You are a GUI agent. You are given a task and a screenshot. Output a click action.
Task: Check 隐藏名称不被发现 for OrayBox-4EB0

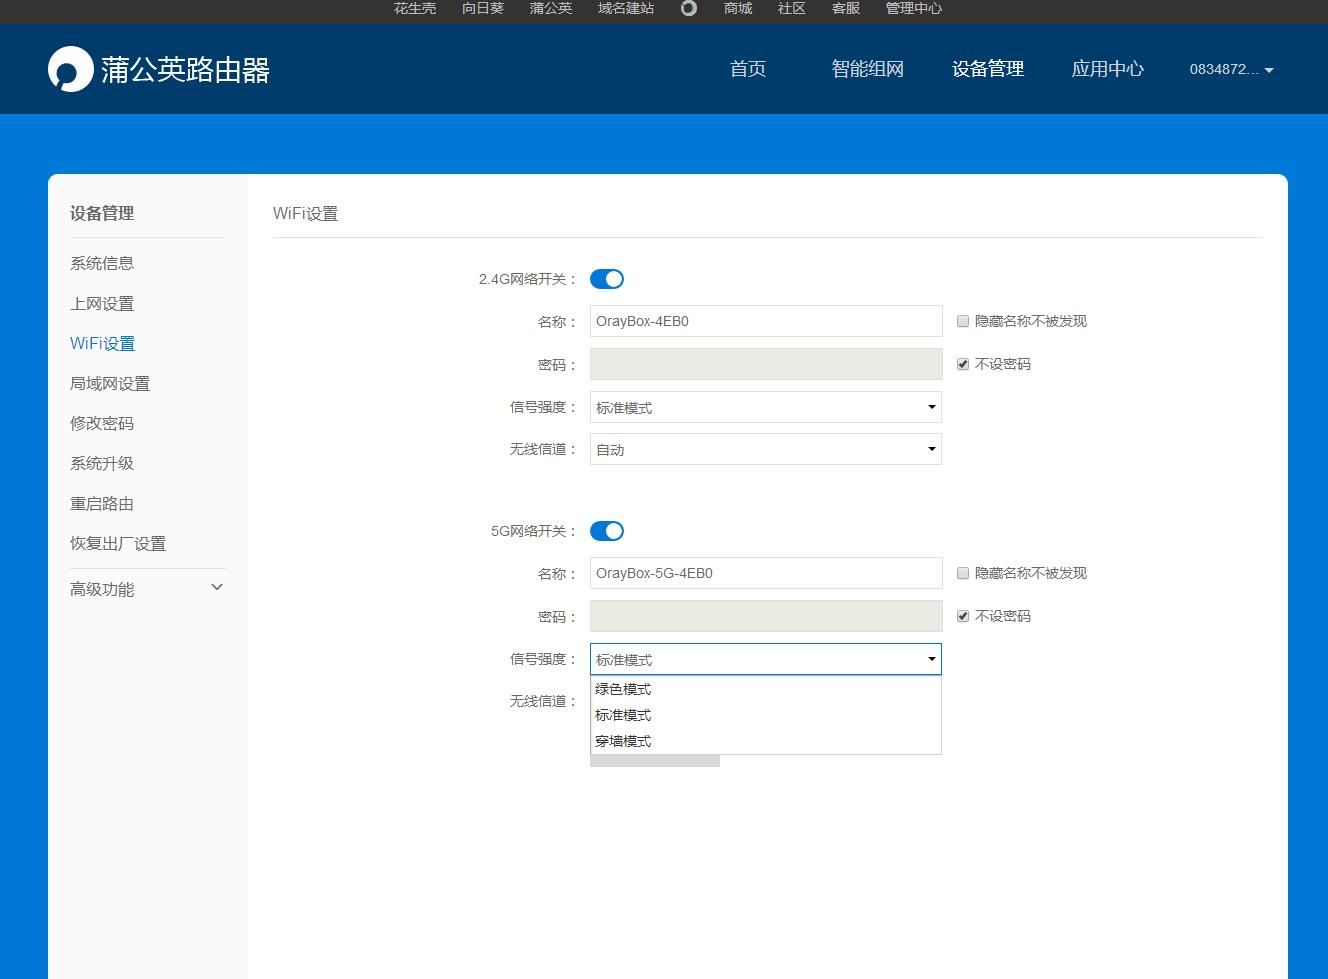point(963,321)
